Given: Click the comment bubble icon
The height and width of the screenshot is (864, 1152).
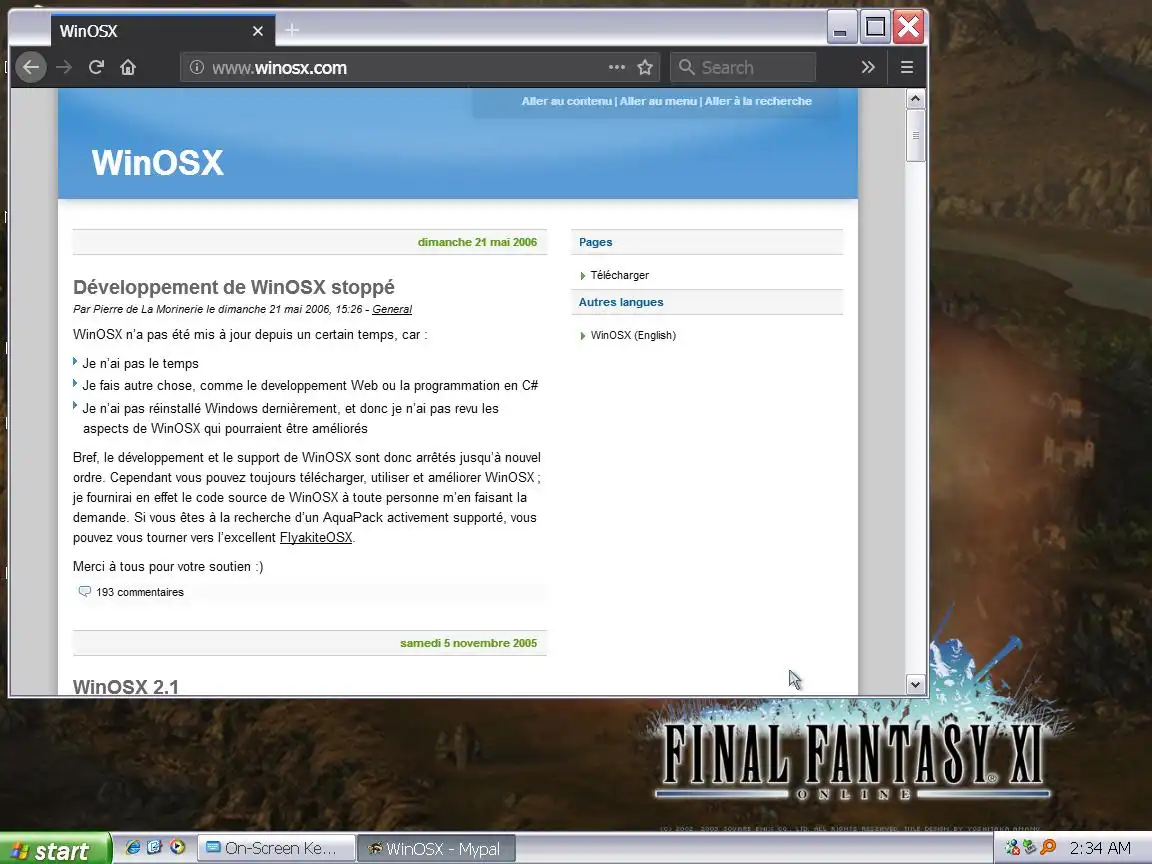Looking at the screenshot, I should (x=84, y=591).
